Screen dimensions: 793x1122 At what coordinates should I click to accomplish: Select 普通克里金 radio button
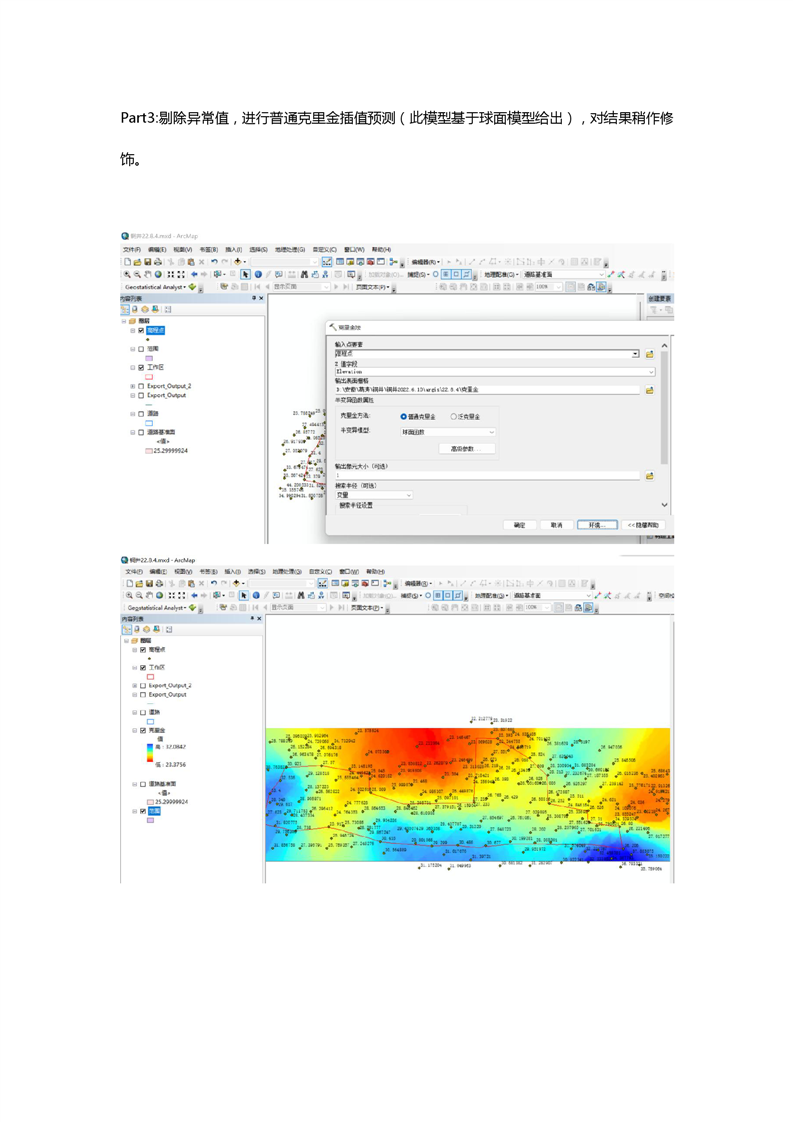pyautogui.click(x=404, y=416)
